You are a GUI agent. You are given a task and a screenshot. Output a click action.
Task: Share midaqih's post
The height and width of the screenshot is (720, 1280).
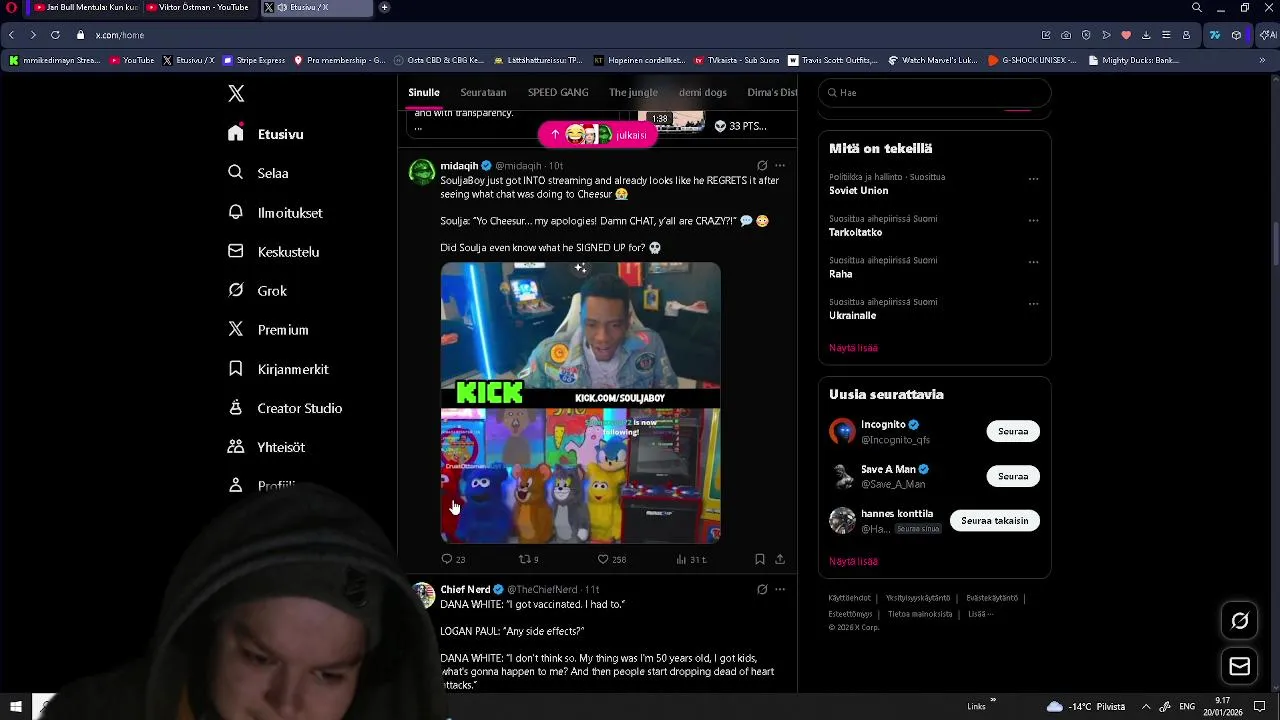click(780, 559)
